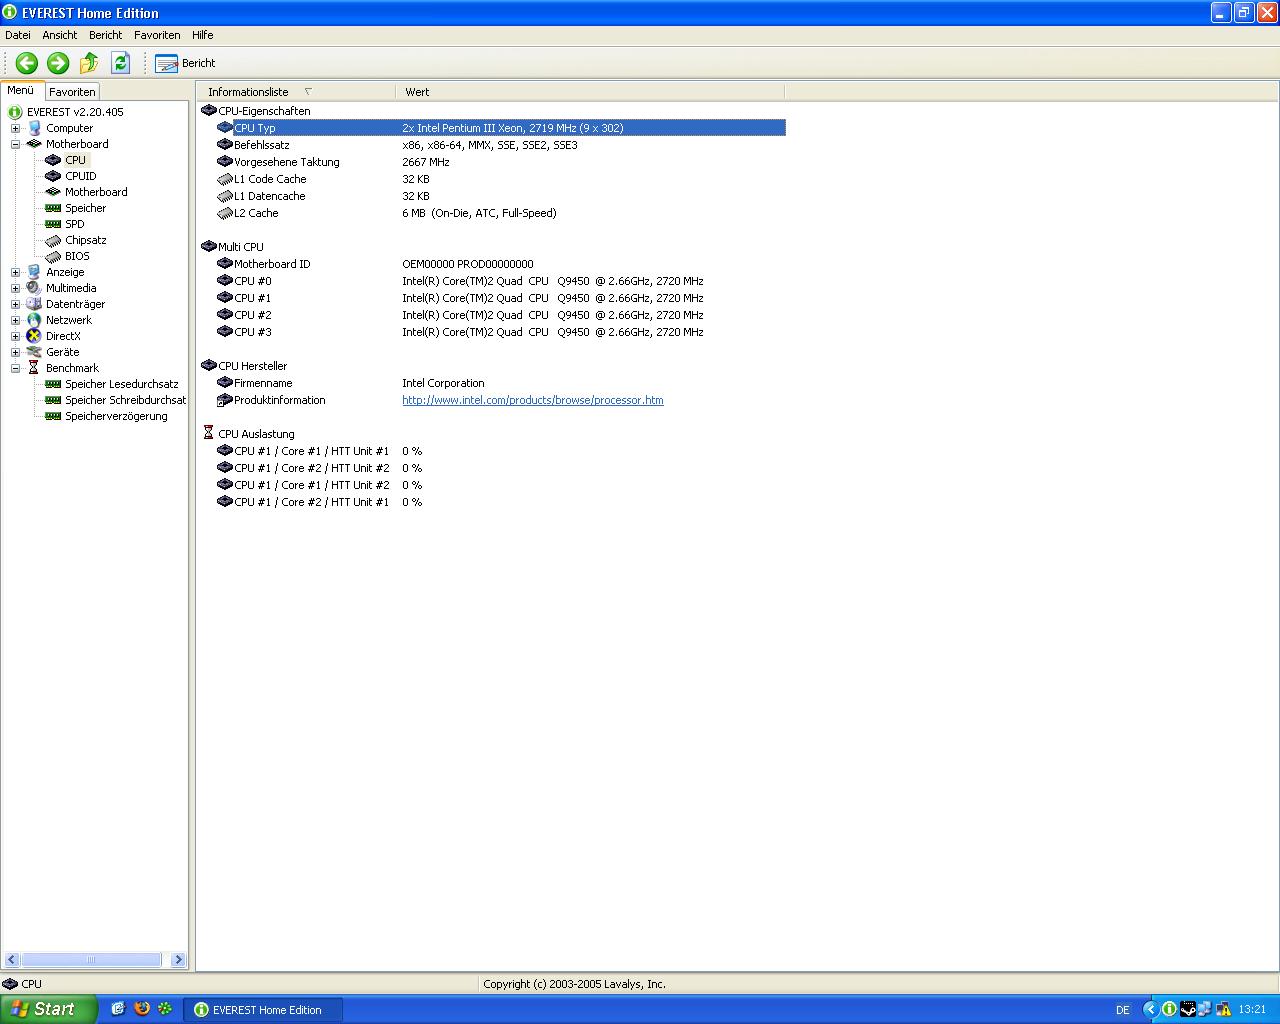
Task: Sort by Informationsliste column header
Action: tap(296, 92)
